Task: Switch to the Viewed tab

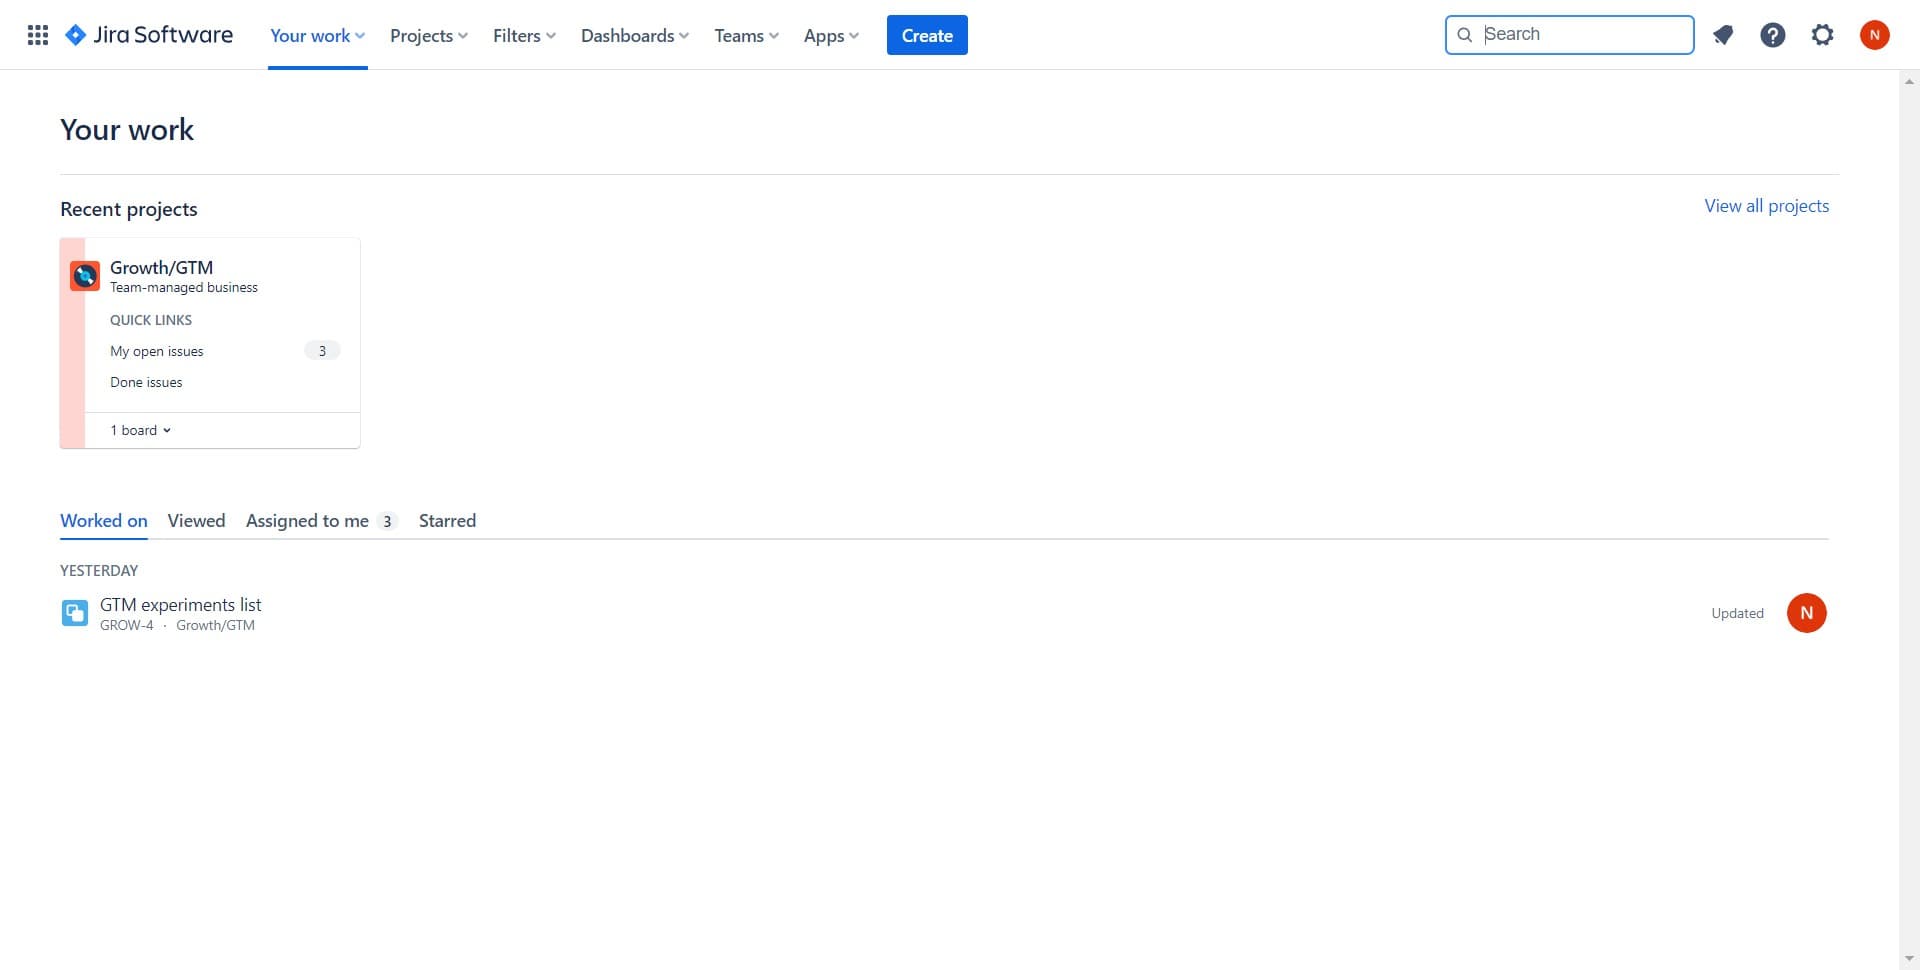Action: [196, 520]
